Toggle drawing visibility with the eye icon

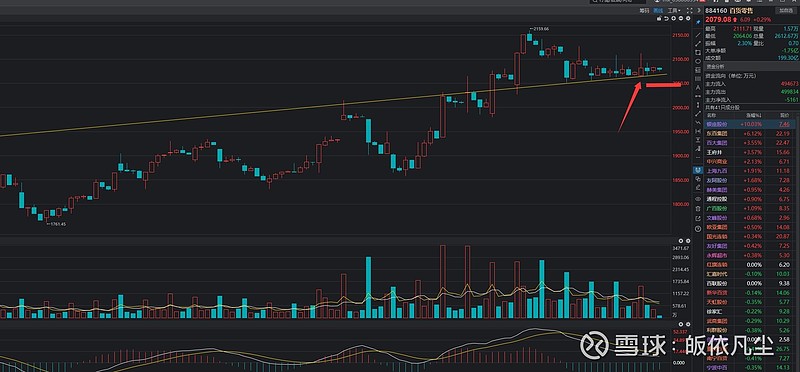(698, 199)
